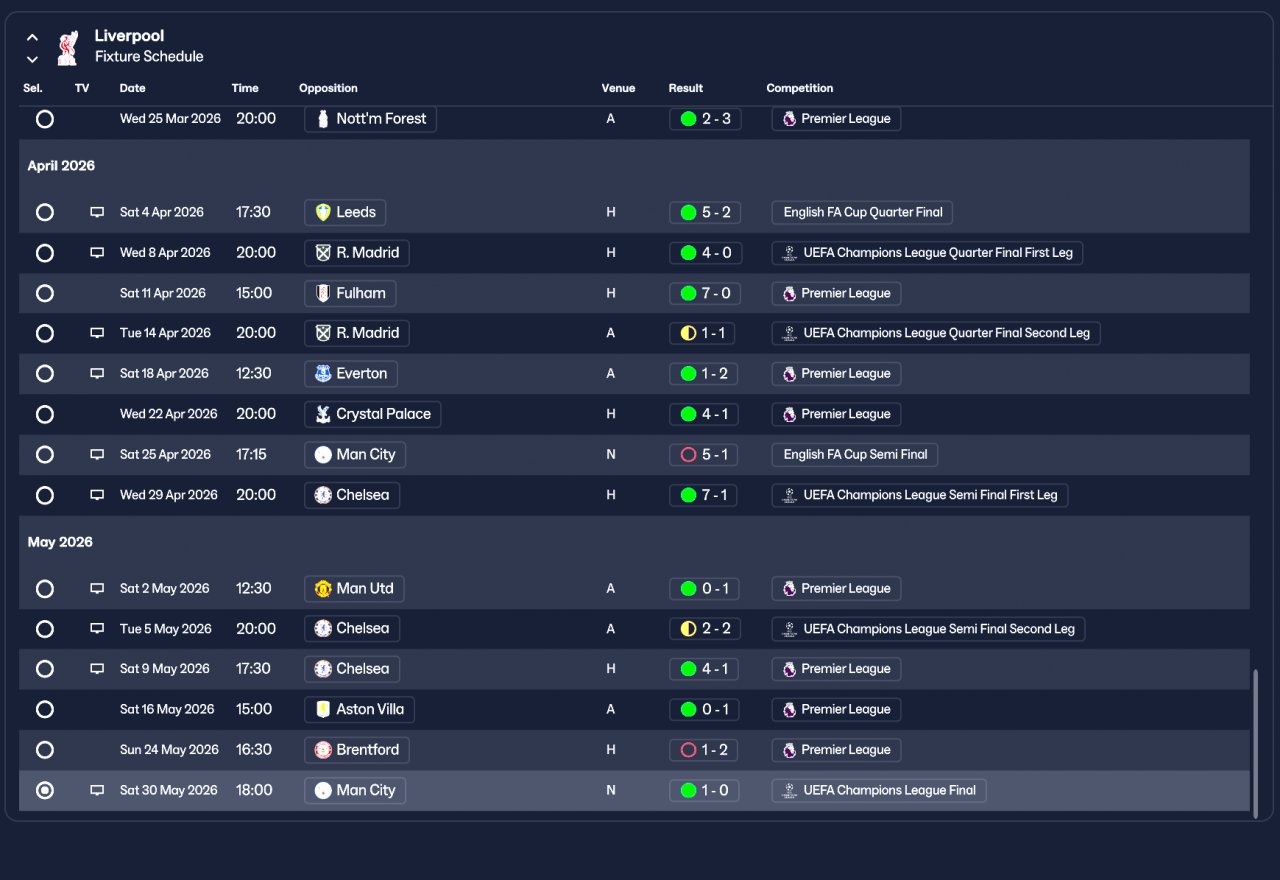Sort fixtures by the Result column header
This screenshot has width=1280, height=880.
pyautogui.click(x=686, y=88)
